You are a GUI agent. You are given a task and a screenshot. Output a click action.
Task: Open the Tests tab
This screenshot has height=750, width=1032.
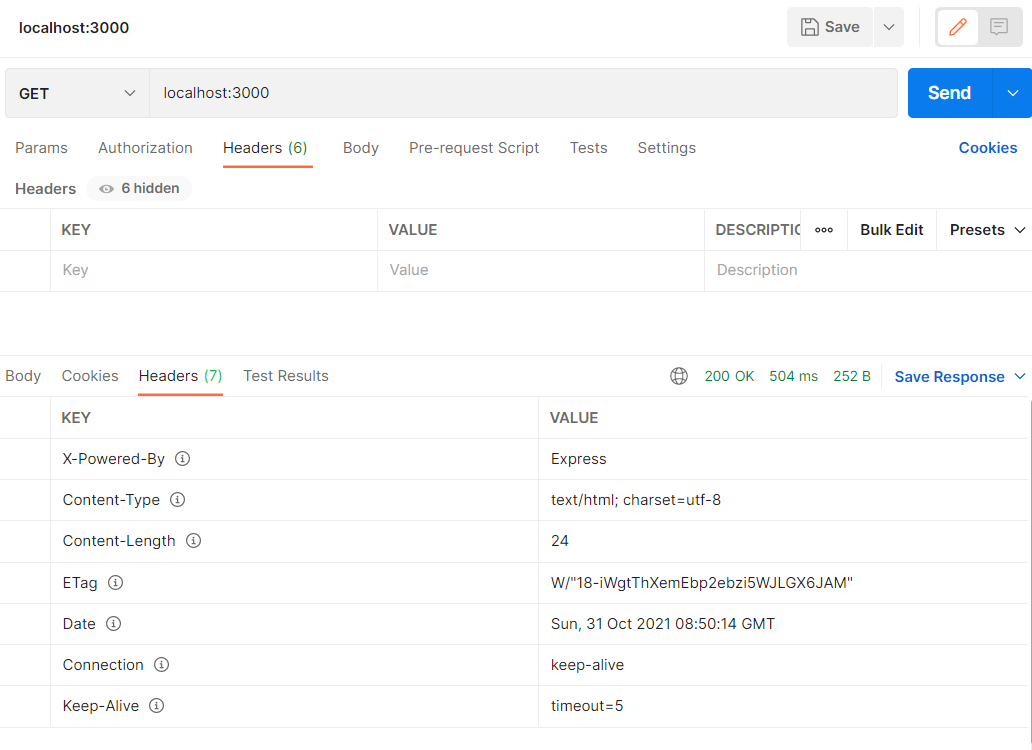pos(588,148)
